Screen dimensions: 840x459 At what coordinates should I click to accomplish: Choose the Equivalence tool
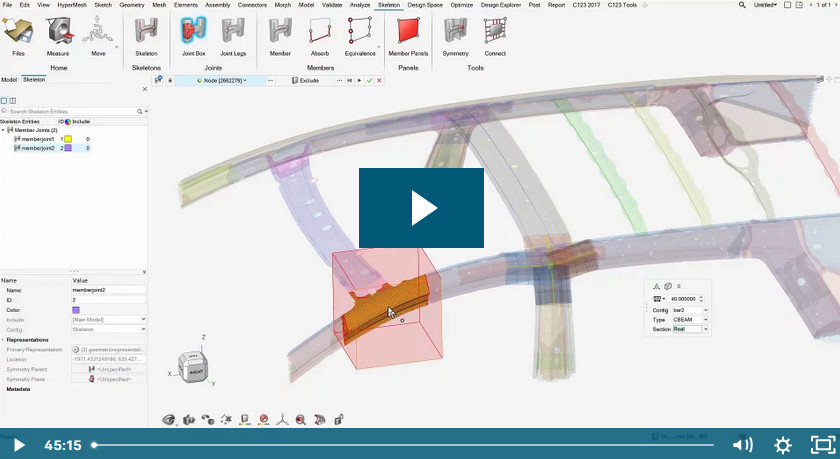pos(359,37)
